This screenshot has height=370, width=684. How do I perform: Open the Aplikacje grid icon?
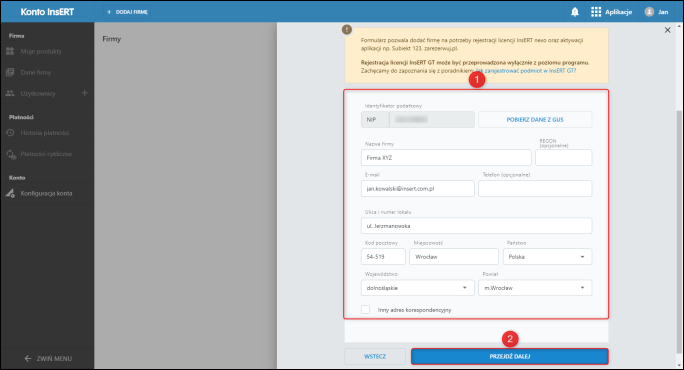click(596, 12)
